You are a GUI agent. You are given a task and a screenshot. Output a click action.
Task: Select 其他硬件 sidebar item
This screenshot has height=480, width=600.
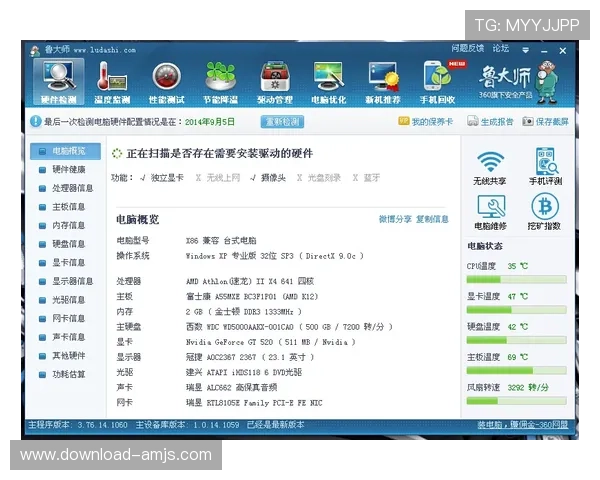click(x=65, y=356)
